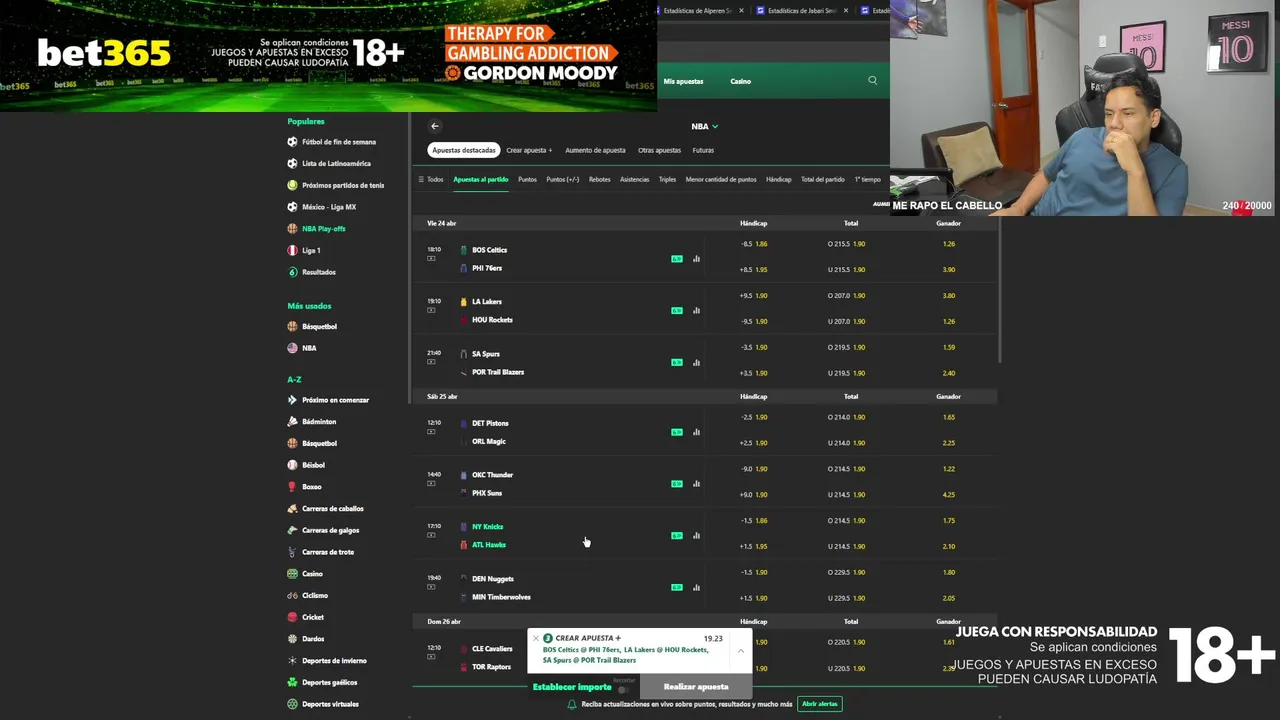Open bet builder icon for Thunder vs Suns

[x=677, y=484]
